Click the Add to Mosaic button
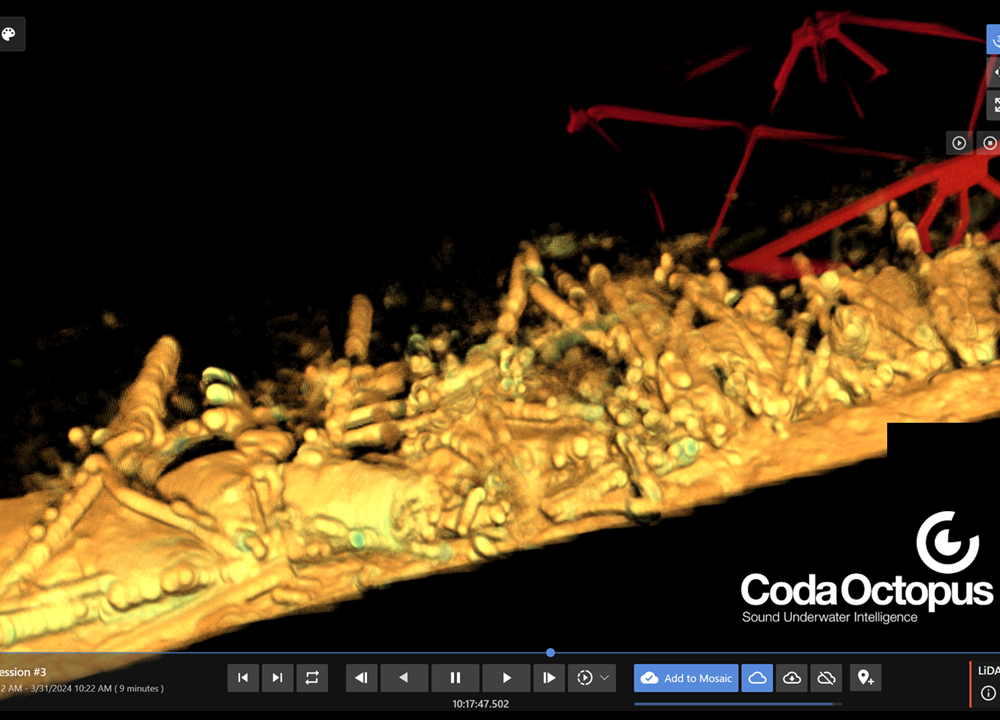Screen dimensions: 1000x720 click(x=686, y=678)
